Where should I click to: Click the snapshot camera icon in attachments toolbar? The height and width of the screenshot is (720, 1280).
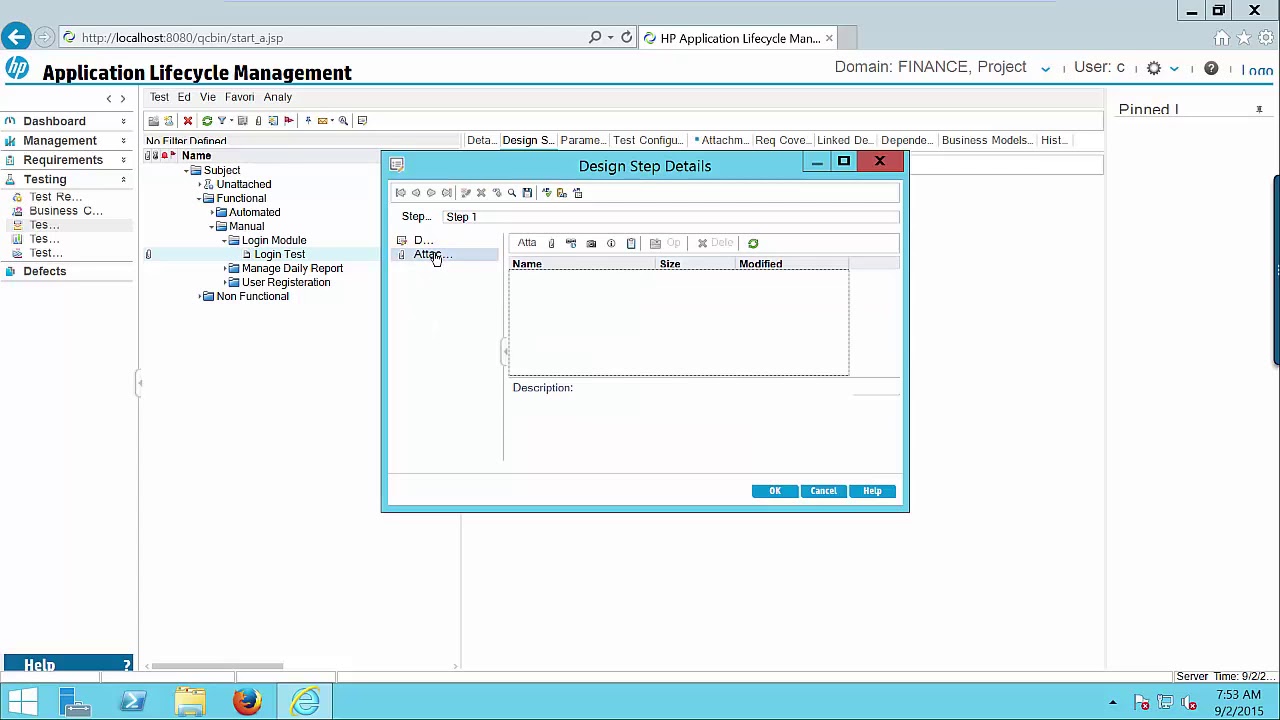591,243
